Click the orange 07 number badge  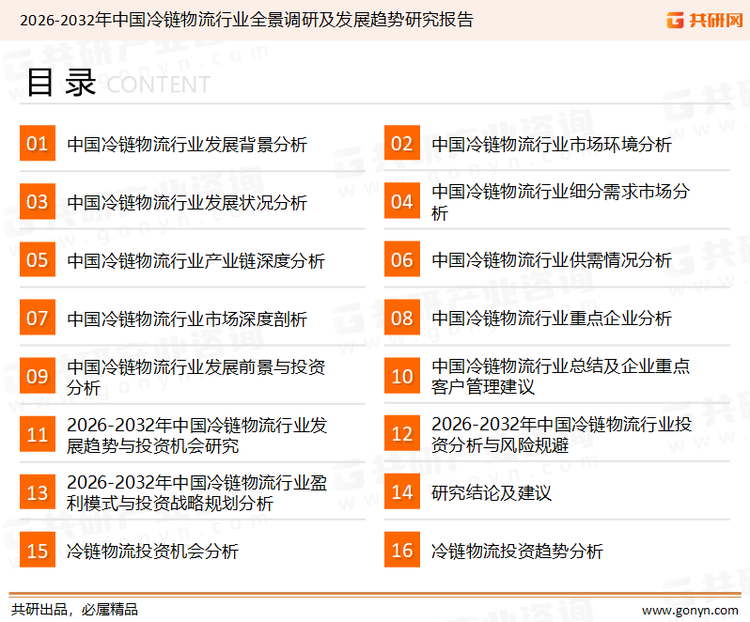37,318
